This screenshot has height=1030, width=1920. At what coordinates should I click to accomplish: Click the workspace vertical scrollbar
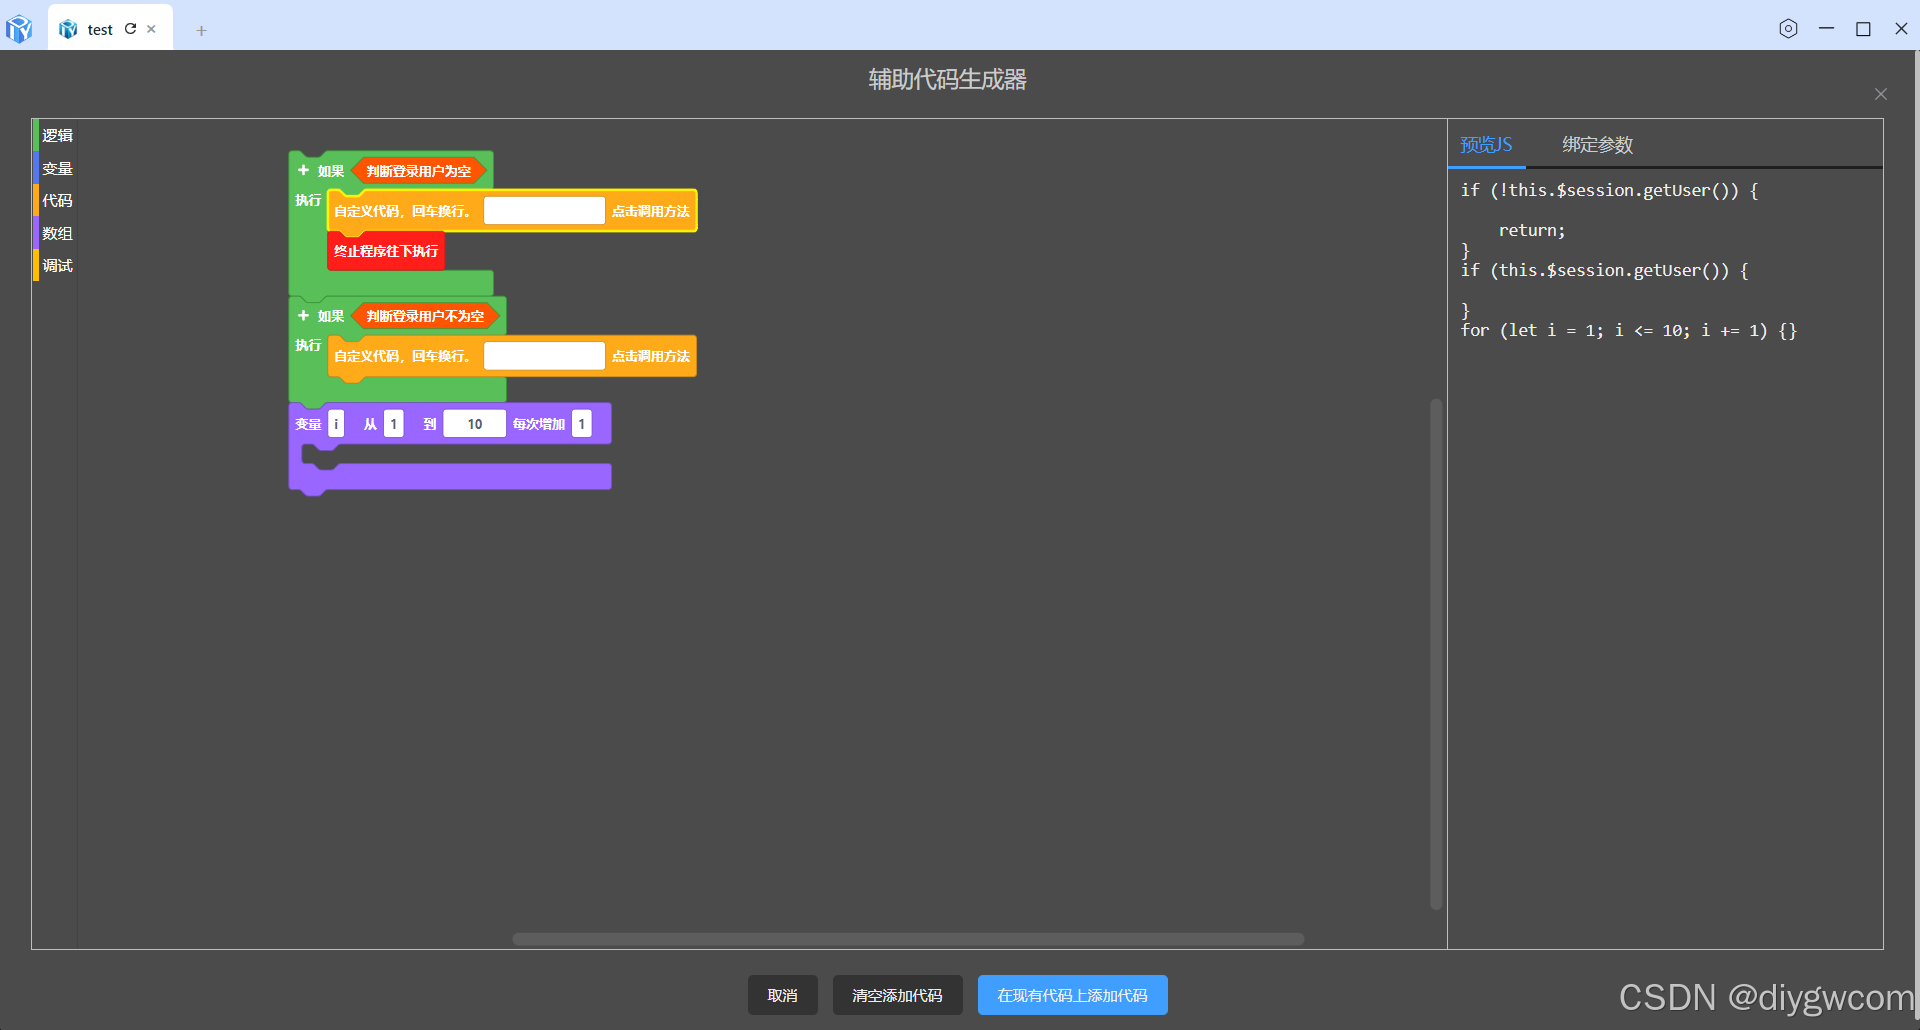tap(1436, 654)
